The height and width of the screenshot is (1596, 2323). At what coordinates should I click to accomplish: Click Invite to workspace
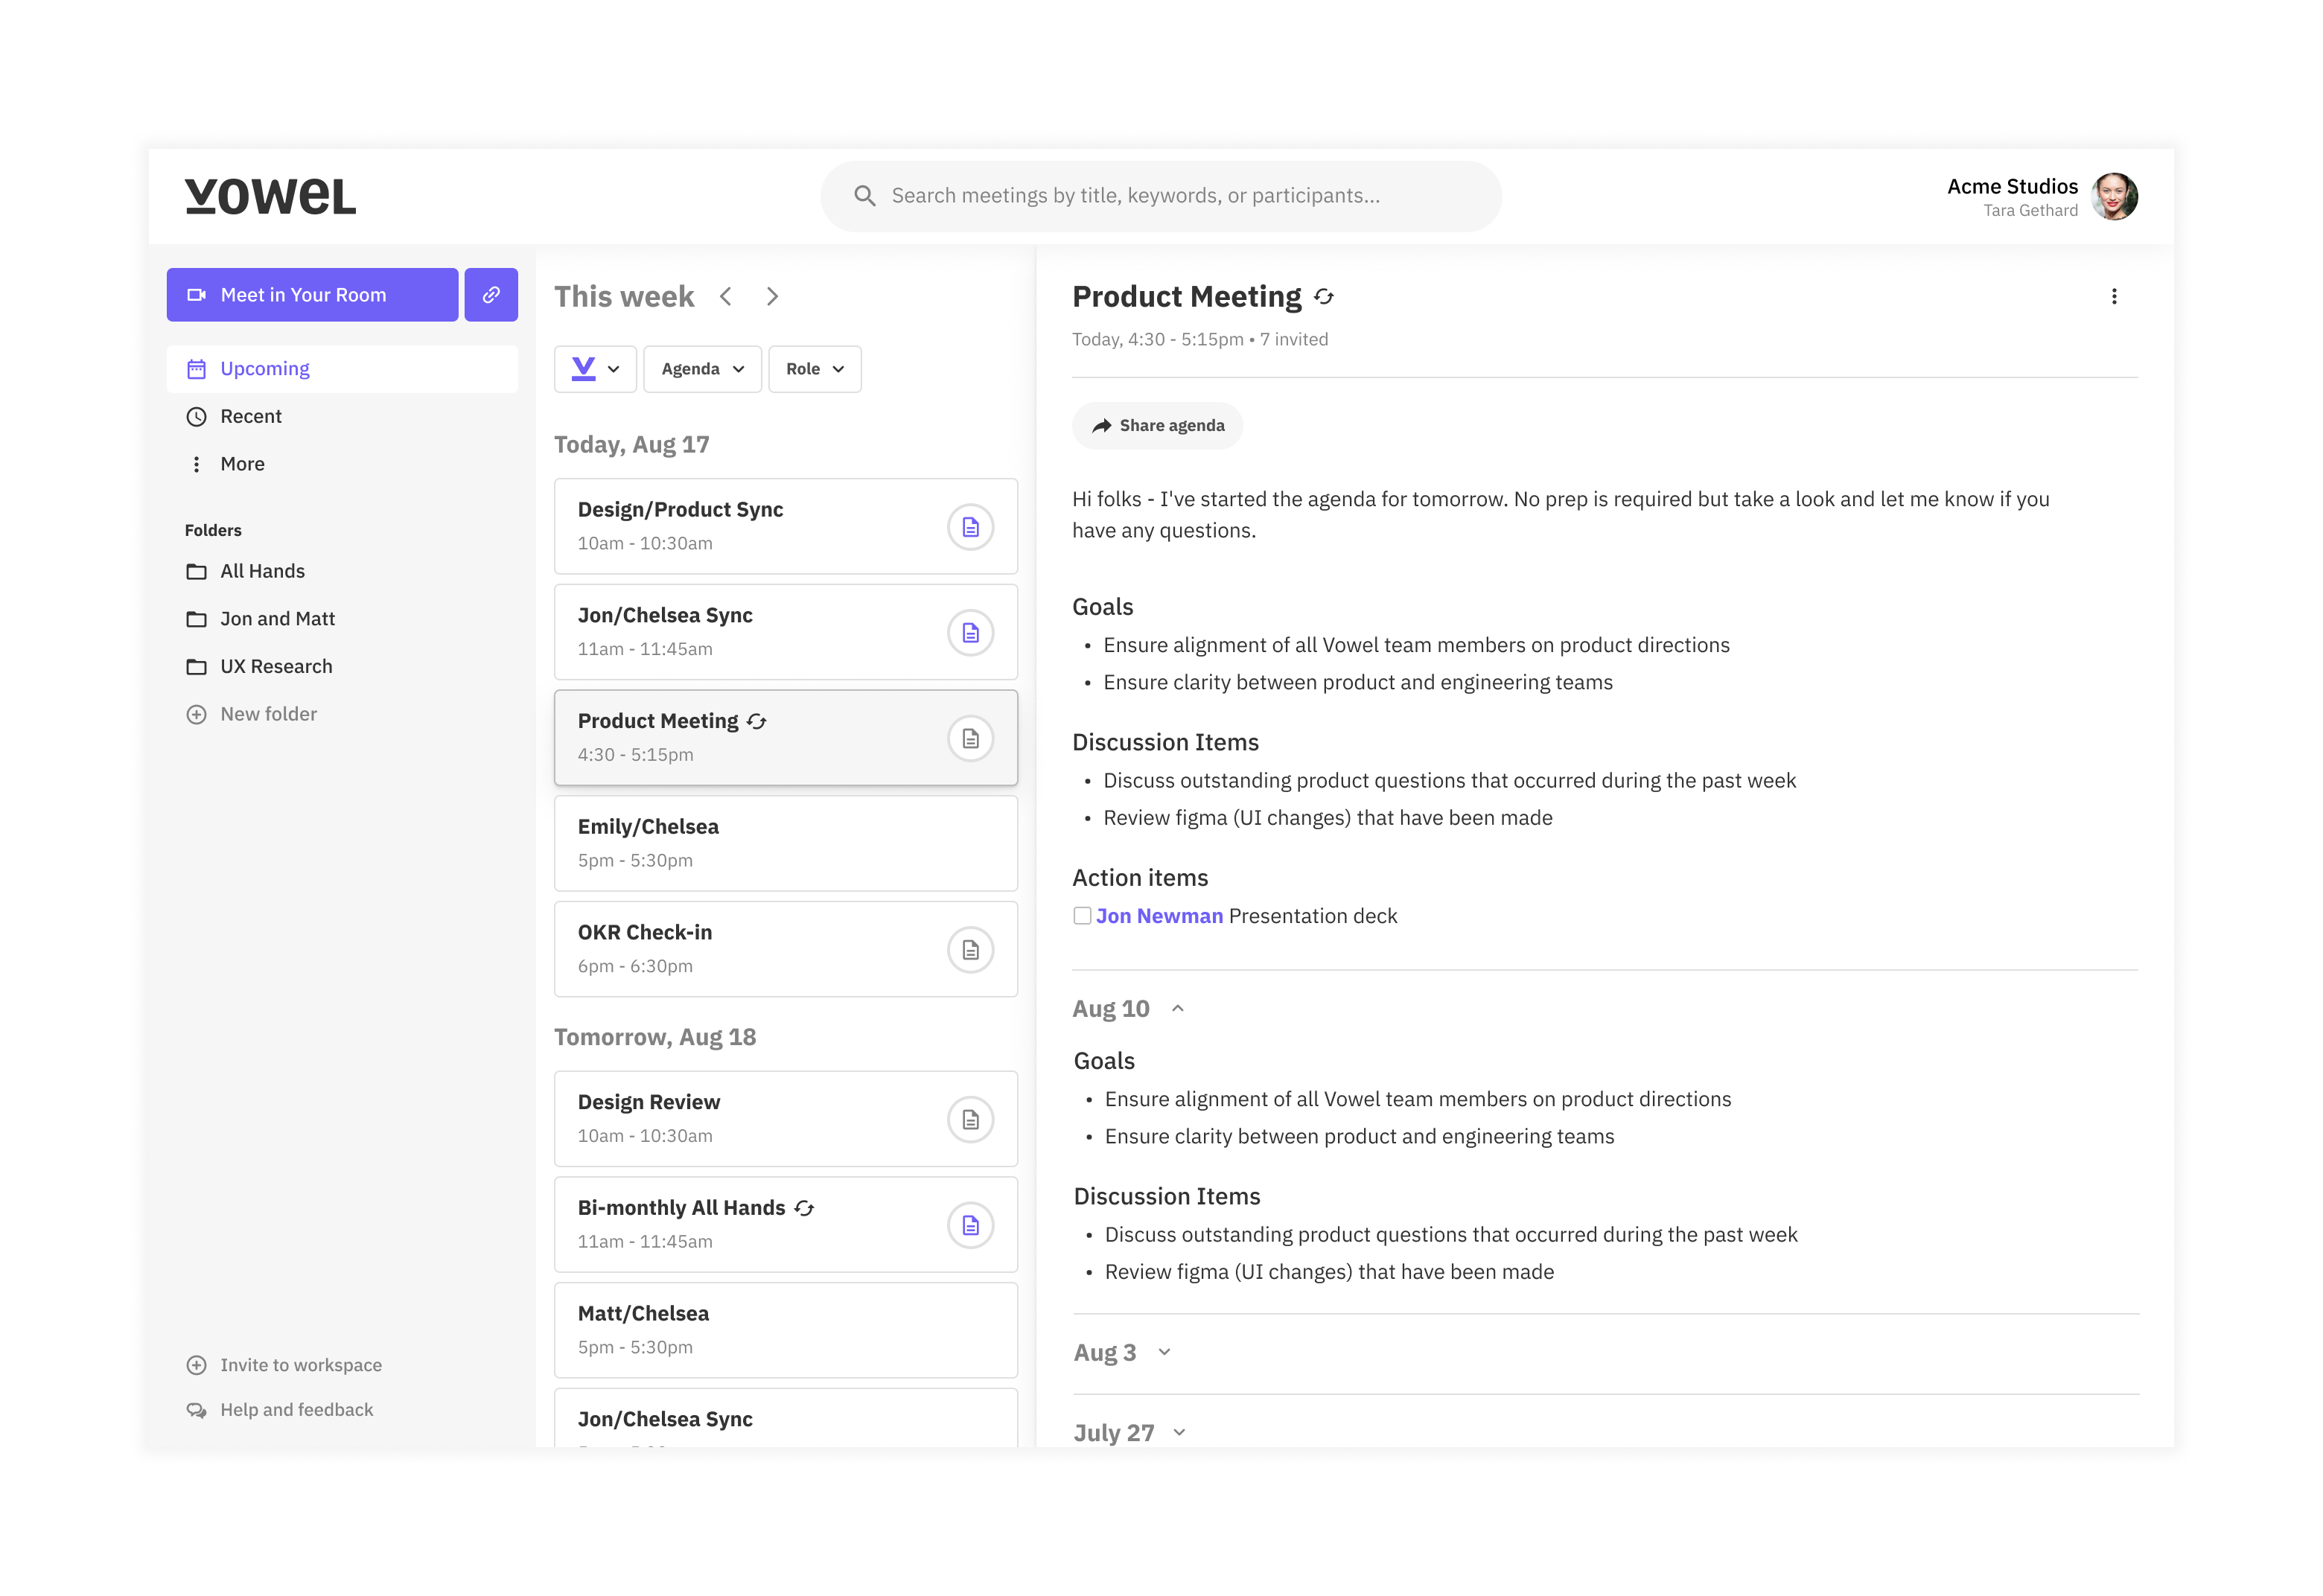click(x=285, y=1366)
